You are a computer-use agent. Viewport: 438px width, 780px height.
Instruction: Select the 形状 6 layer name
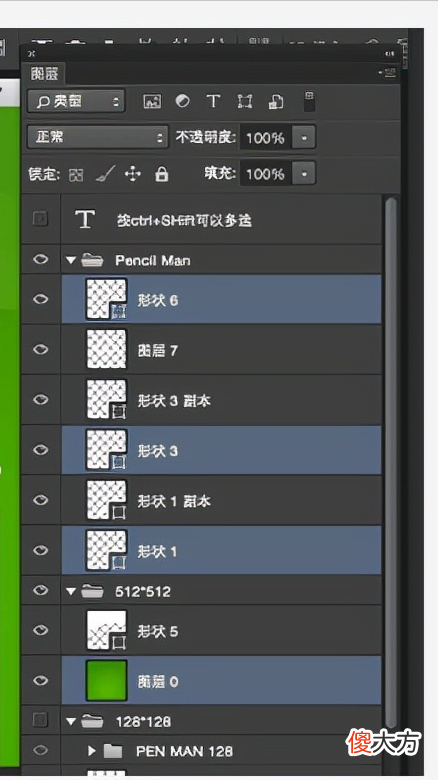point(157,300)
